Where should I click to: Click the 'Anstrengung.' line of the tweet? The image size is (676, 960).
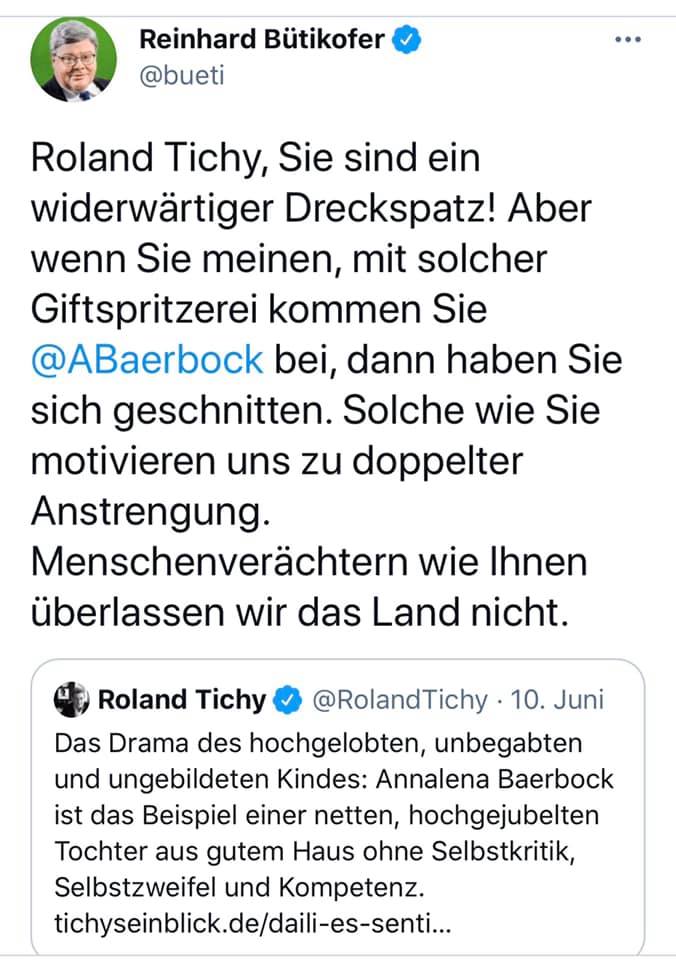point(152,511)
